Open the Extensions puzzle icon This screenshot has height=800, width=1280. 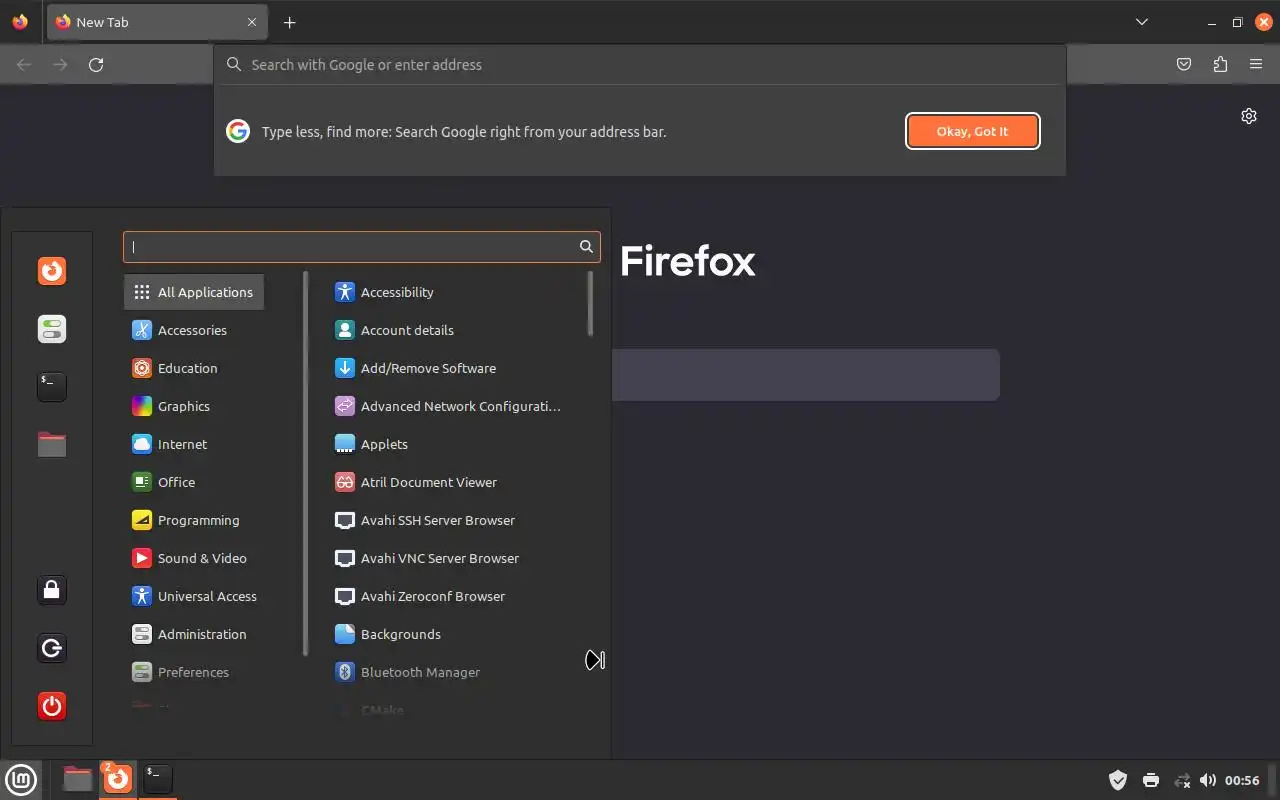pyautogui.click(x=1220, y=65)
